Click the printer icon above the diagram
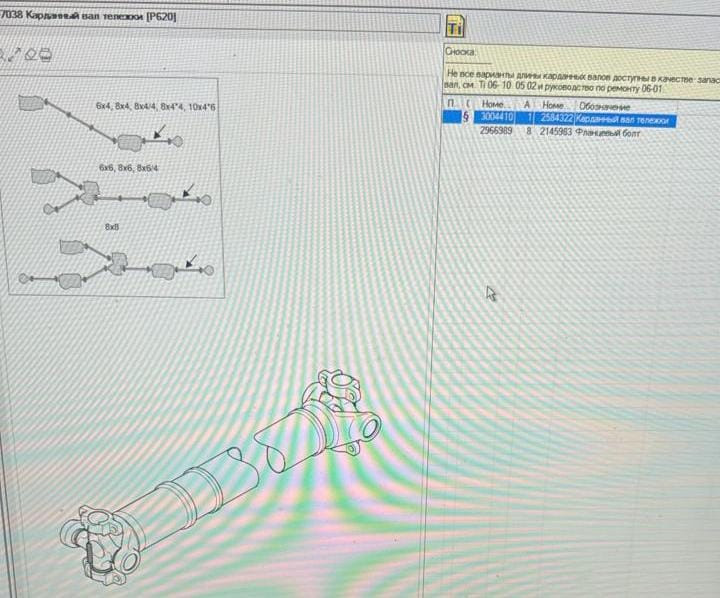 (x=47, y=53)
